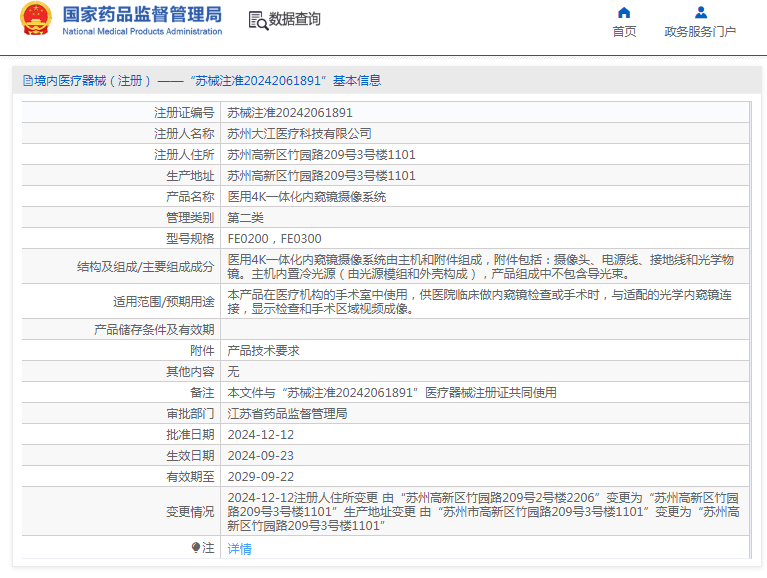
Task: Click the 适用范围 intended use description
Action: point(479,302)
